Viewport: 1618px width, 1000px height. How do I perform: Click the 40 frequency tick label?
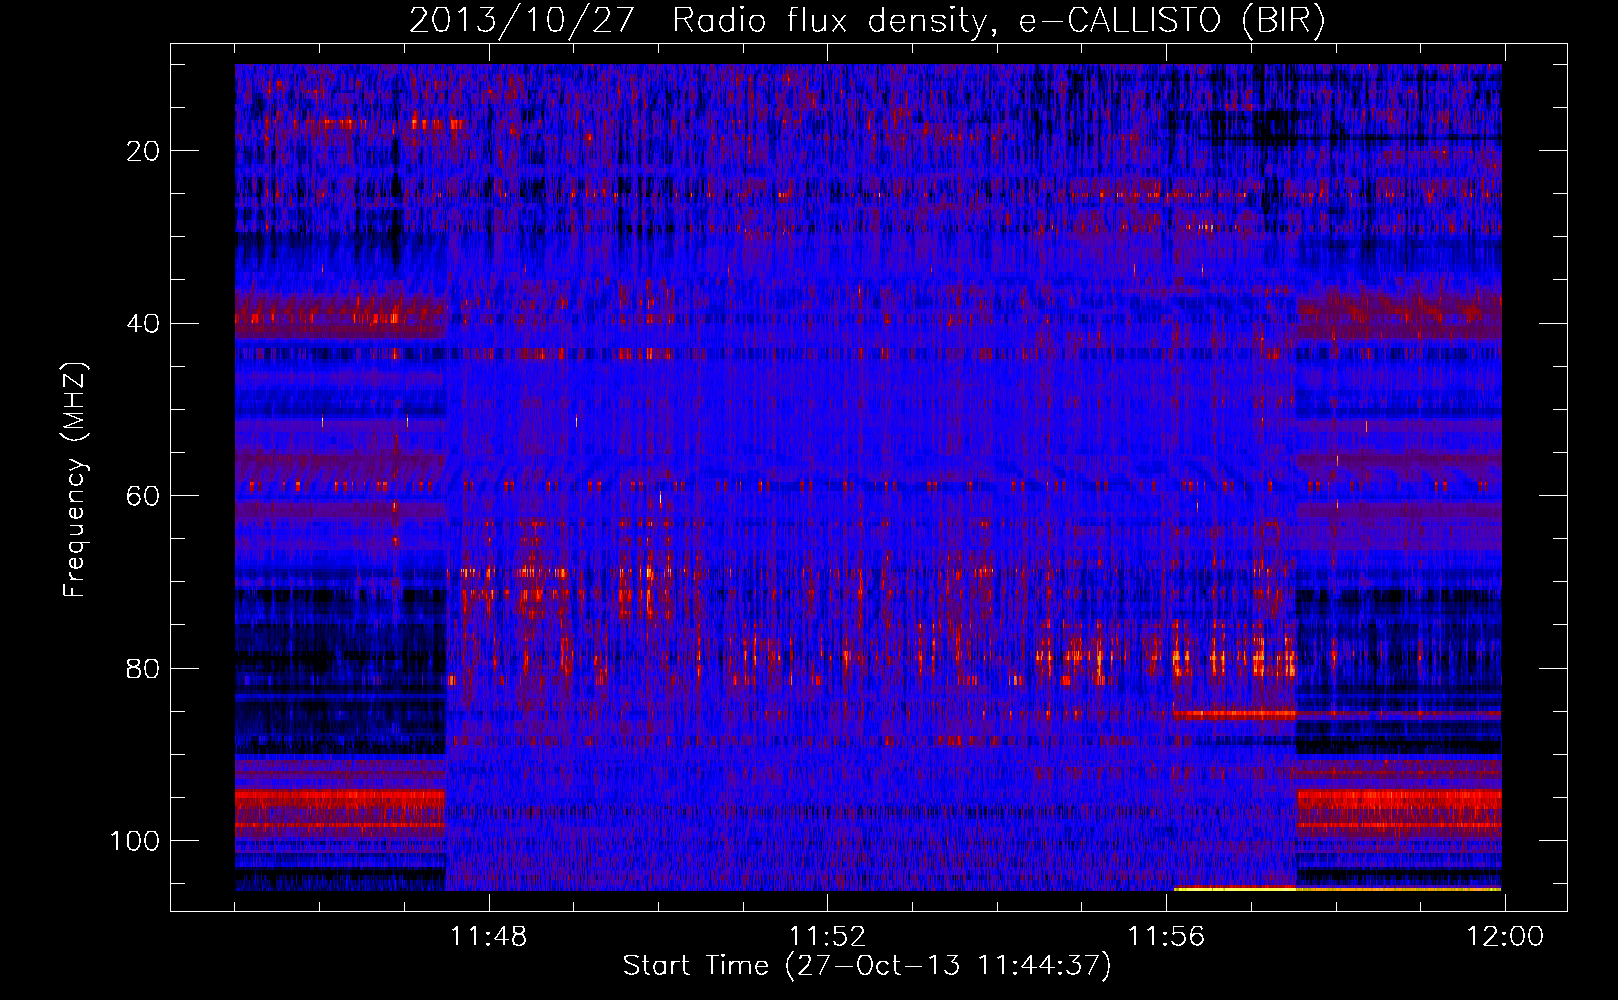[x=144, y=324]
